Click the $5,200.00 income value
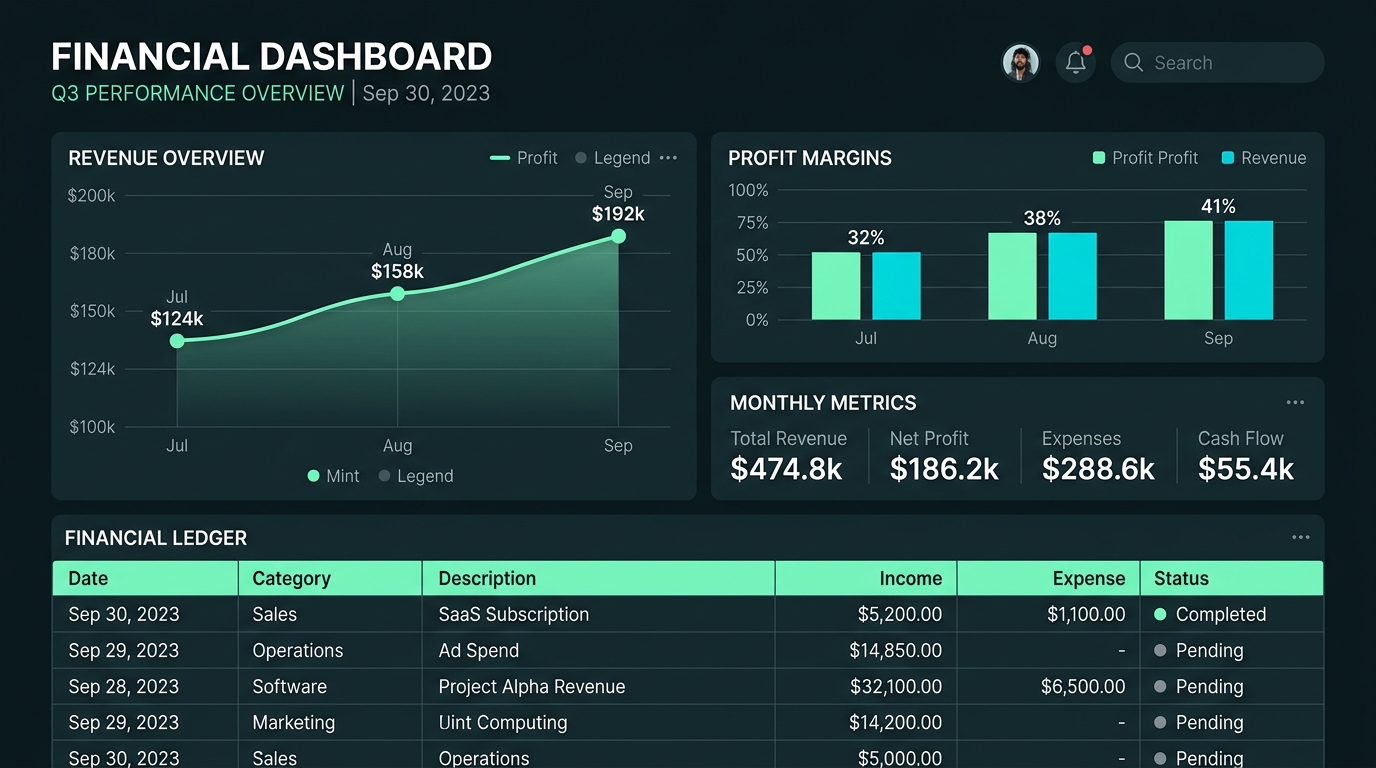 pos(900,614)
